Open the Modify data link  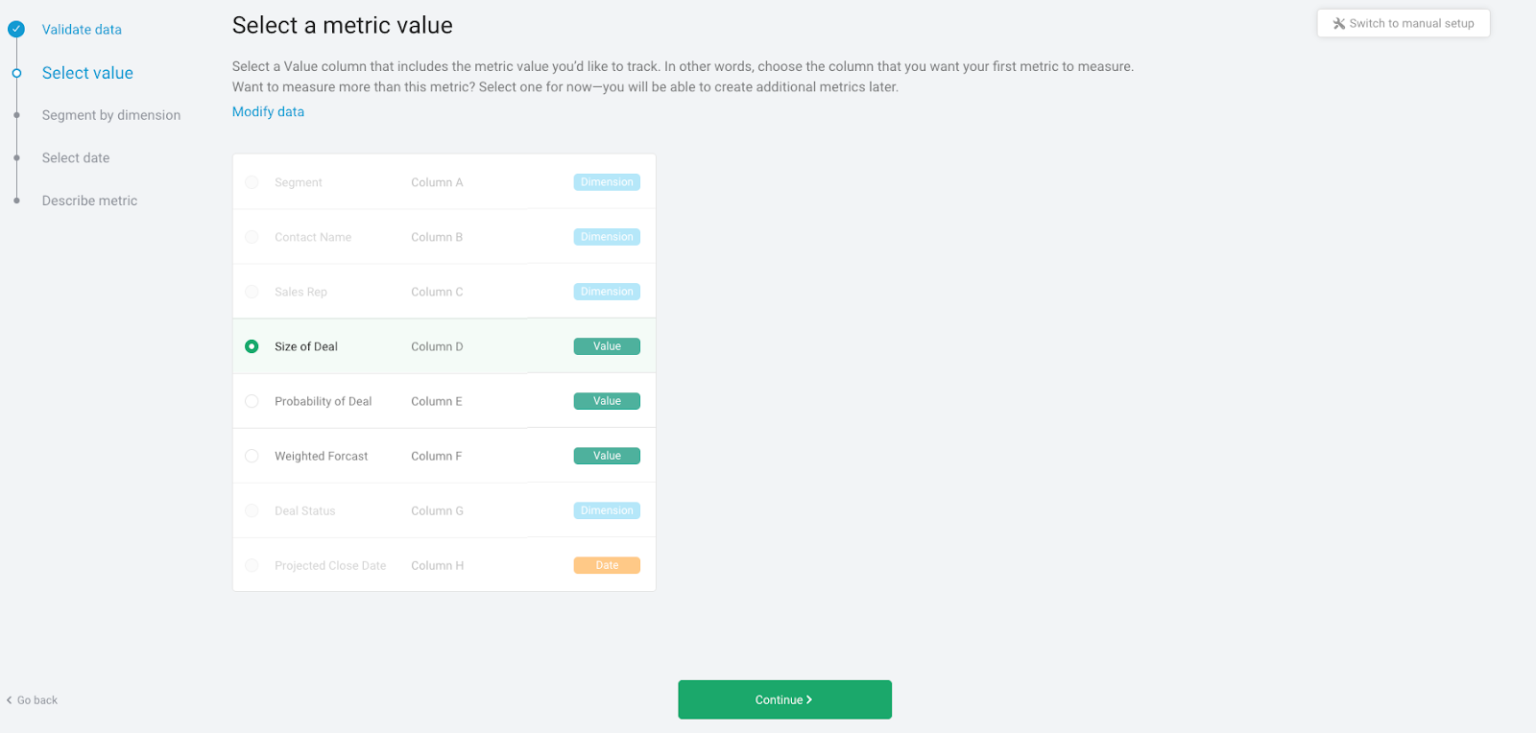pyautogui.click(x=268, y=111)
